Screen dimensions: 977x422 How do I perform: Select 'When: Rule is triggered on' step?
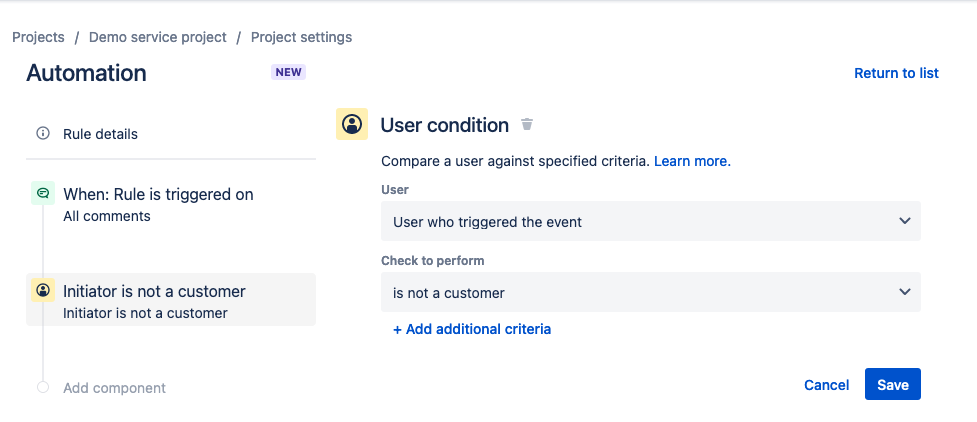tap(158, 194)
